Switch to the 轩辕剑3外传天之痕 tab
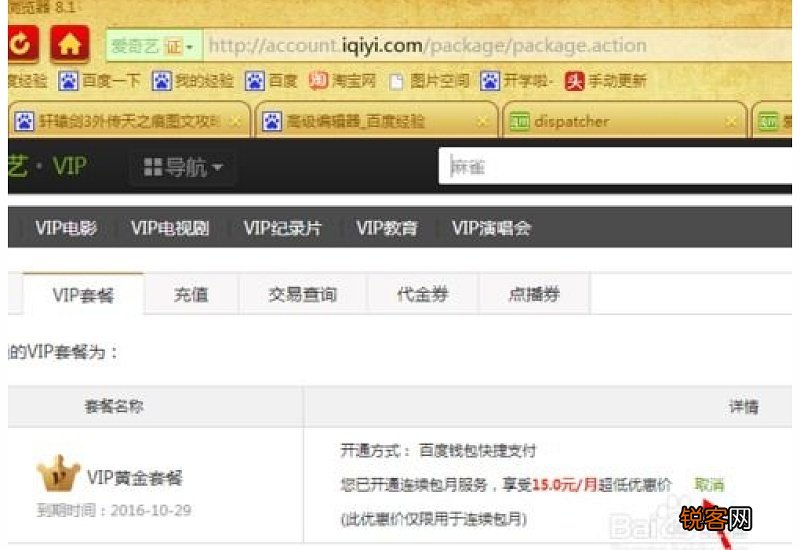This screenshot has height=550, width=800. tap(130, 121)
